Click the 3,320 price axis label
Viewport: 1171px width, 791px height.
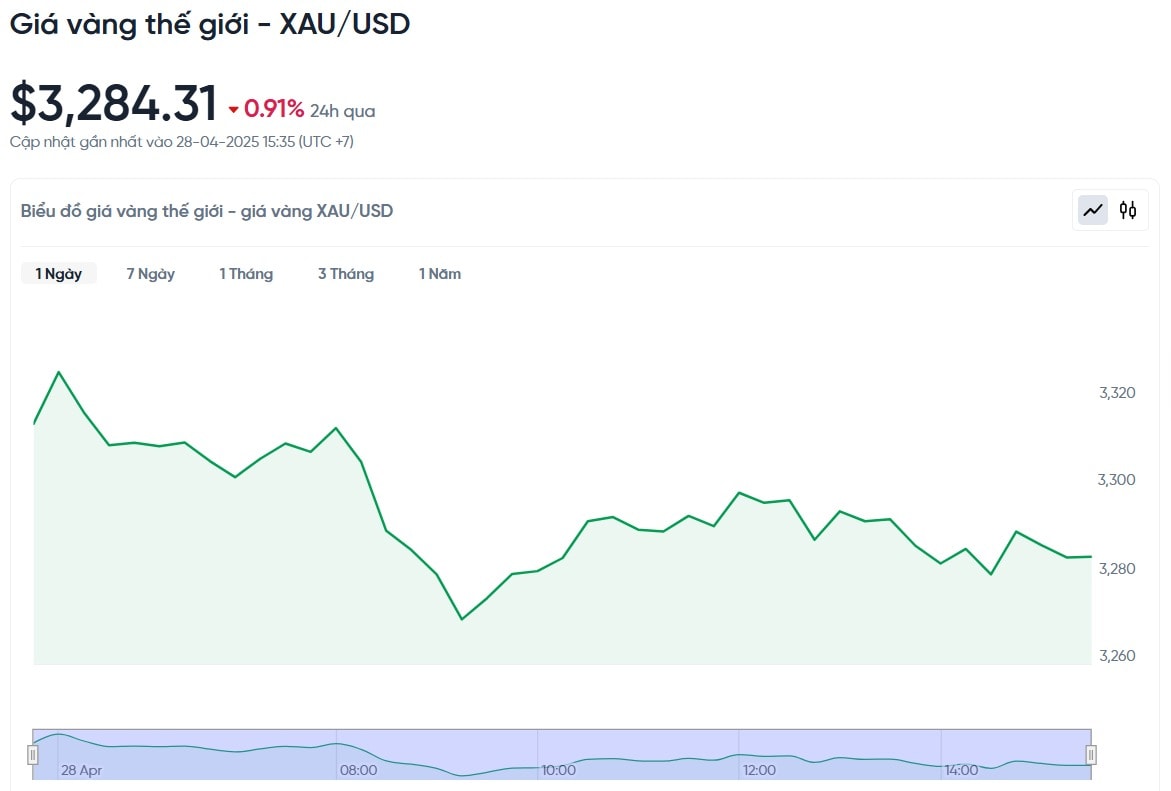click(x=1117, y=393)
